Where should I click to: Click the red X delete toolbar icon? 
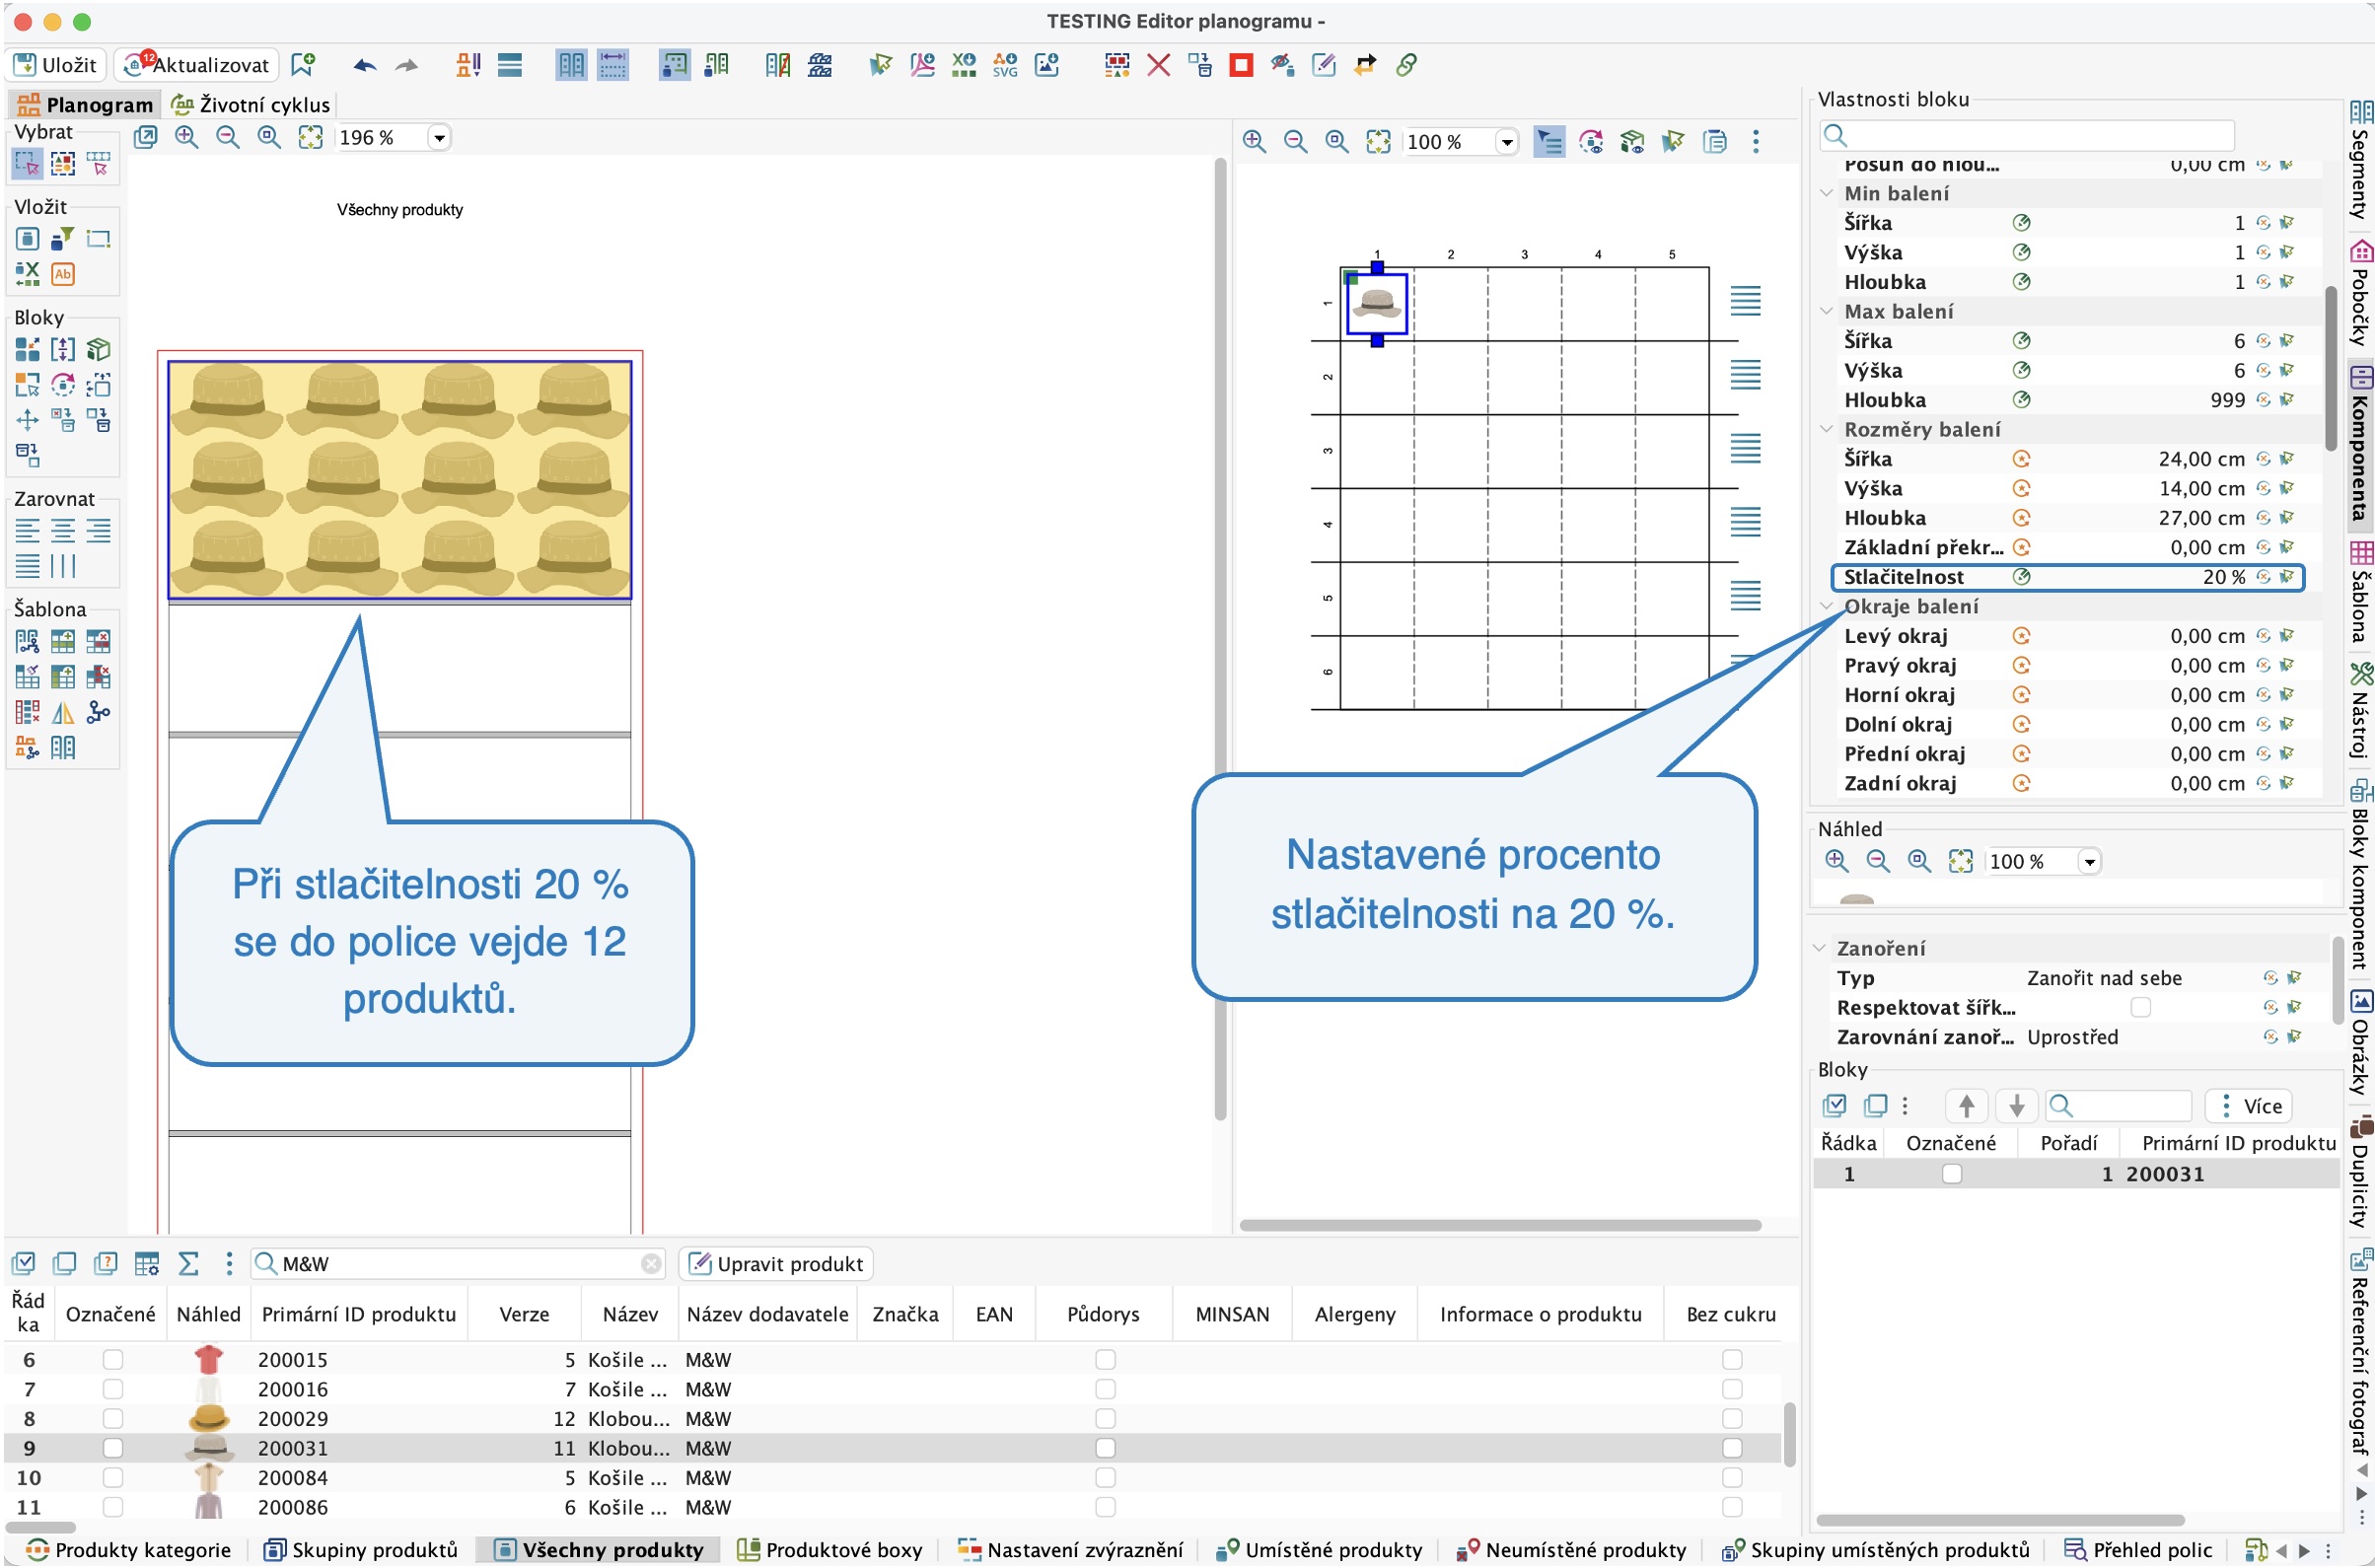1158,65
